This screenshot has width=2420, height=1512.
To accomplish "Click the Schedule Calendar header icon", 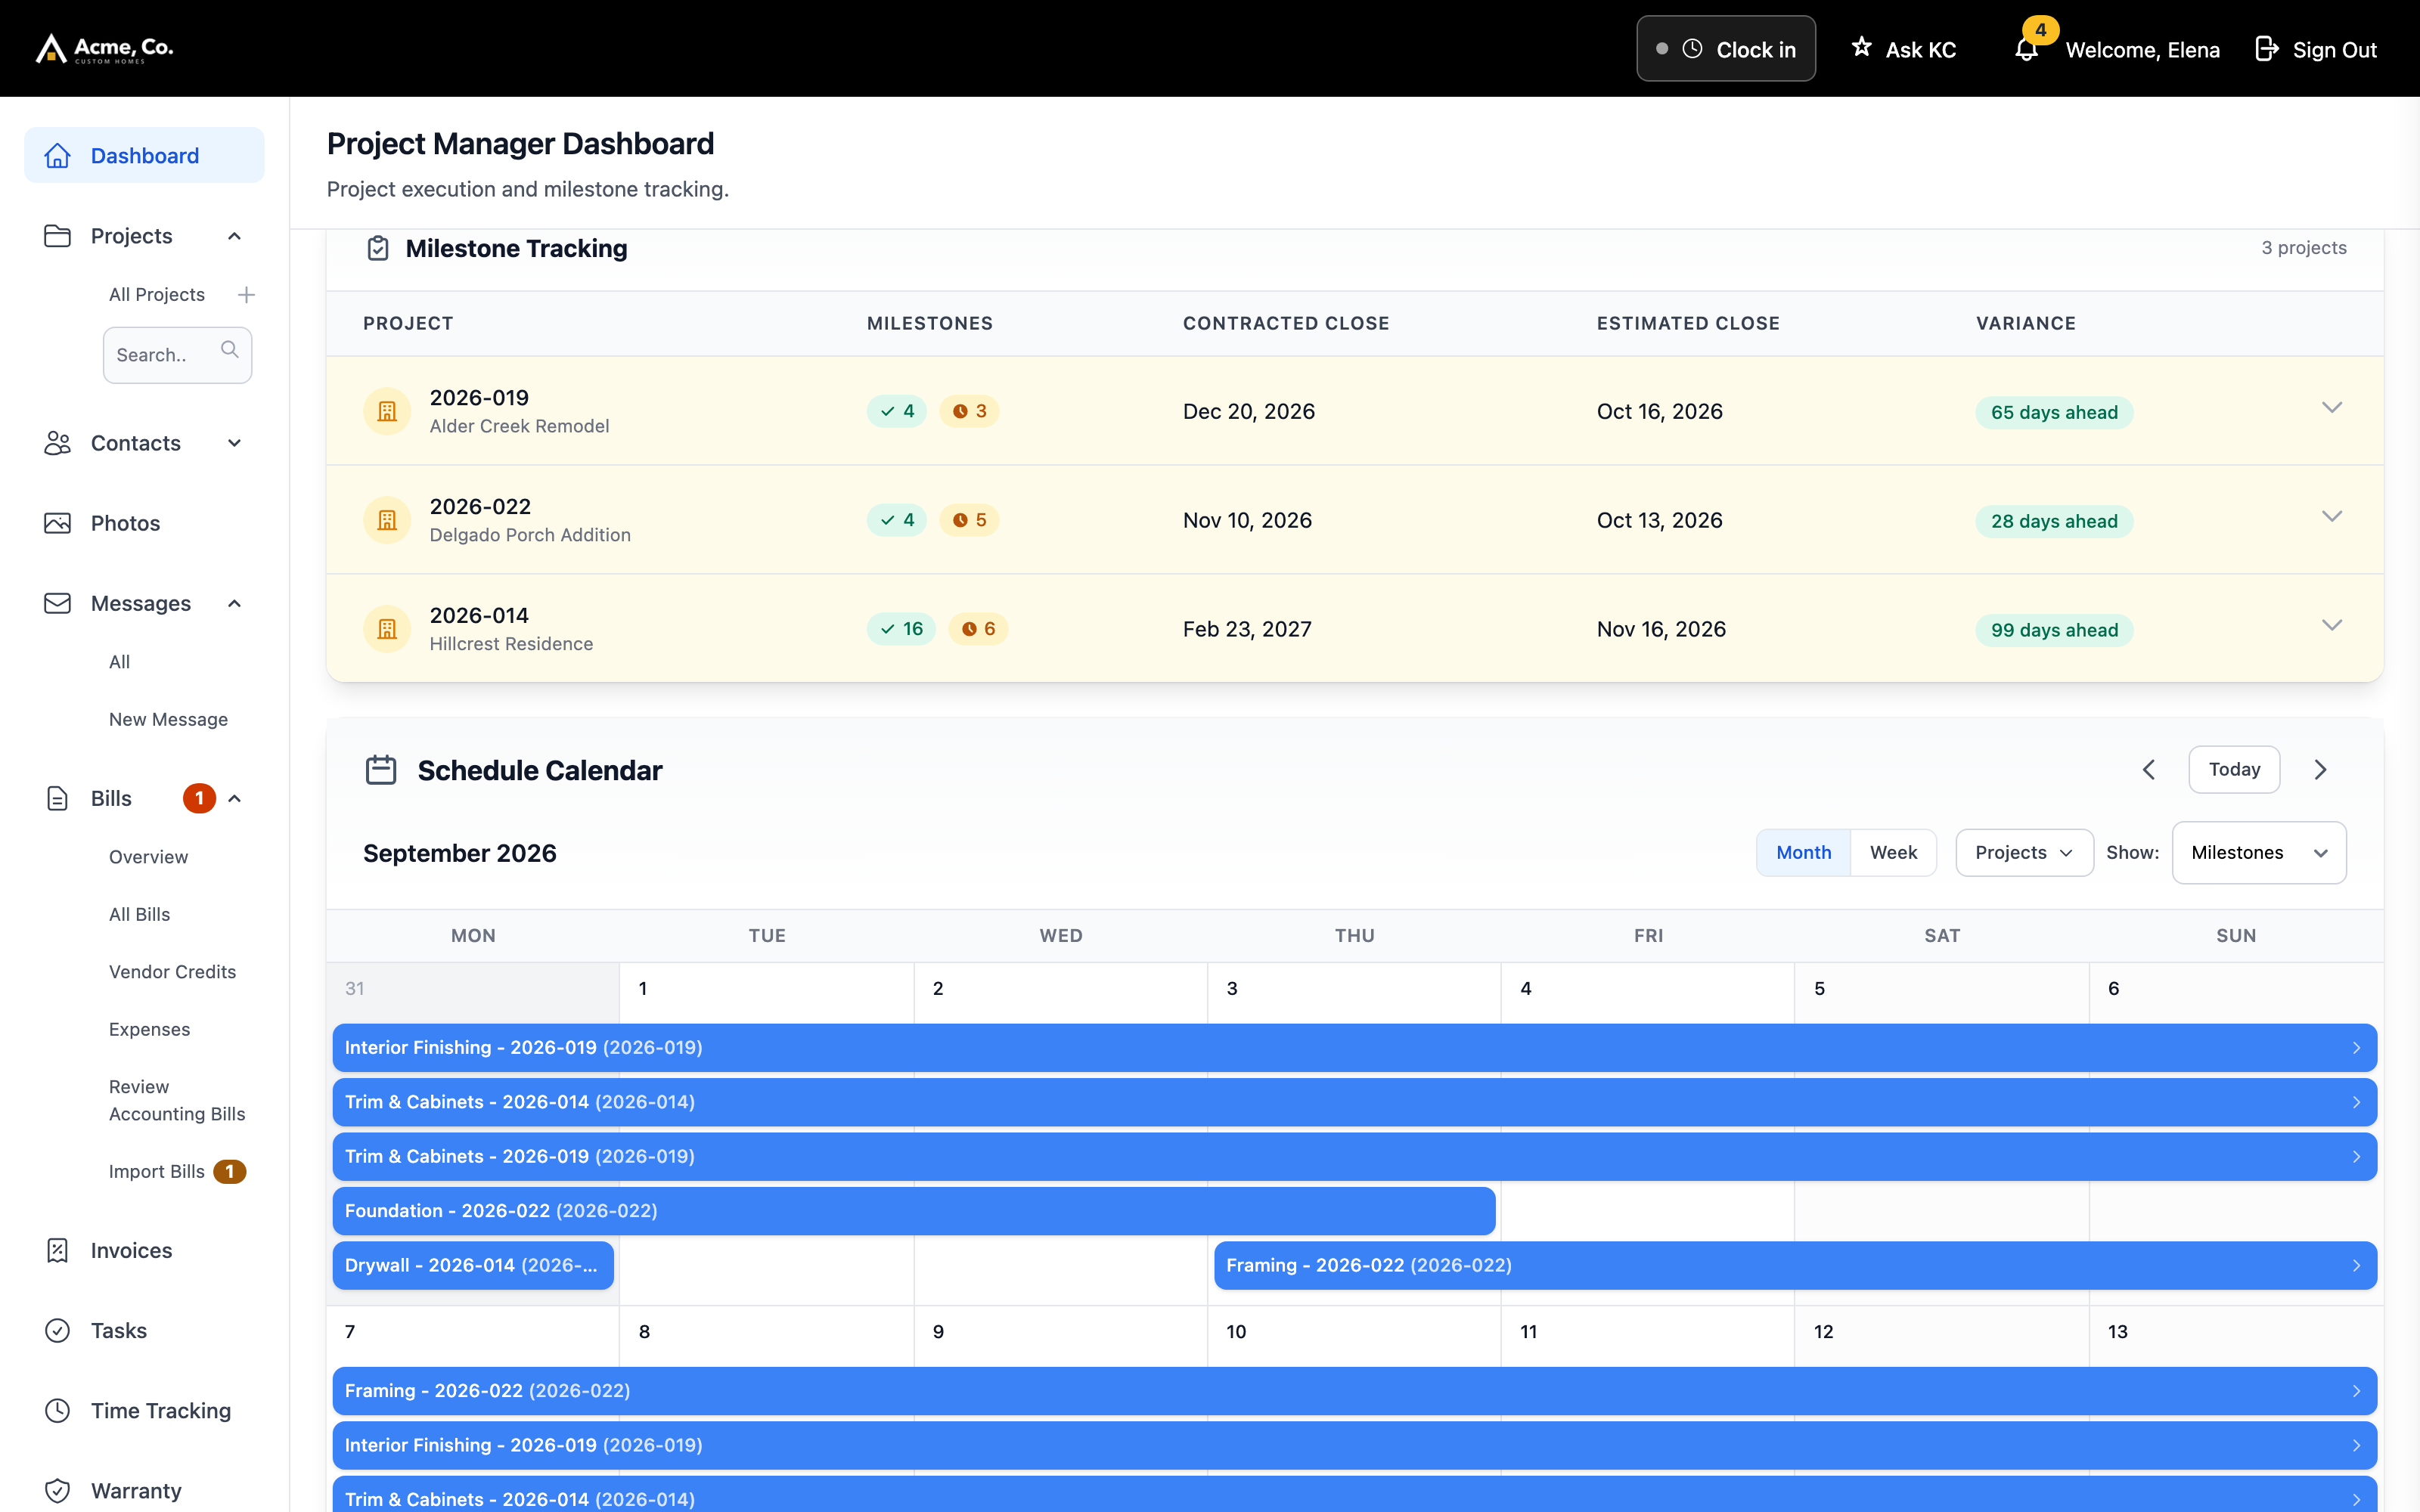I will [381, 770].
